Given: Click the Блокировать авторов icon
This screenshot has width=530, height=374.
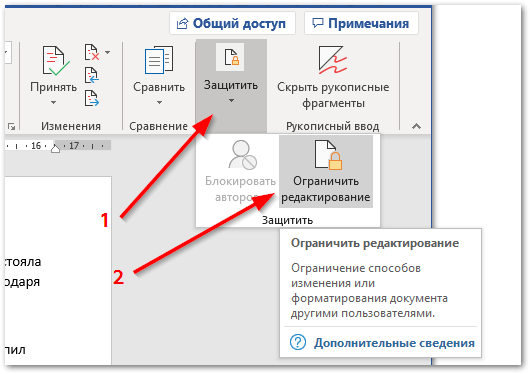Looking at the screenshot, I should pos(242,155).
